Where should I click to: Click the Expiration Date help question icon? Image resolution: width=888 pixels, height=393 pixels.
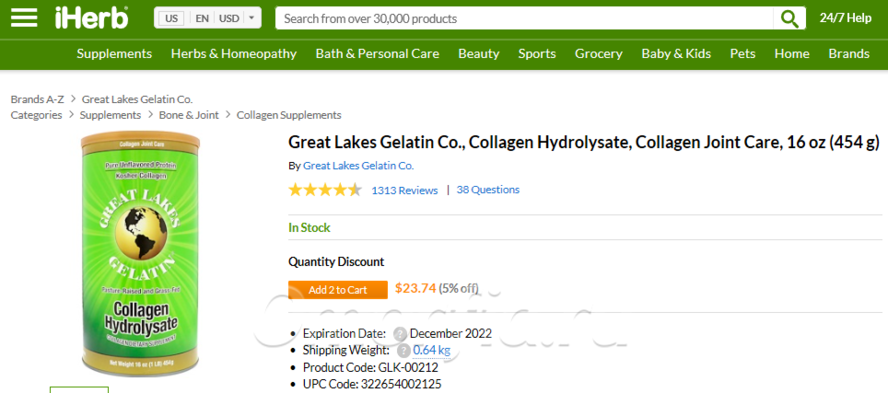coord(400,334)
